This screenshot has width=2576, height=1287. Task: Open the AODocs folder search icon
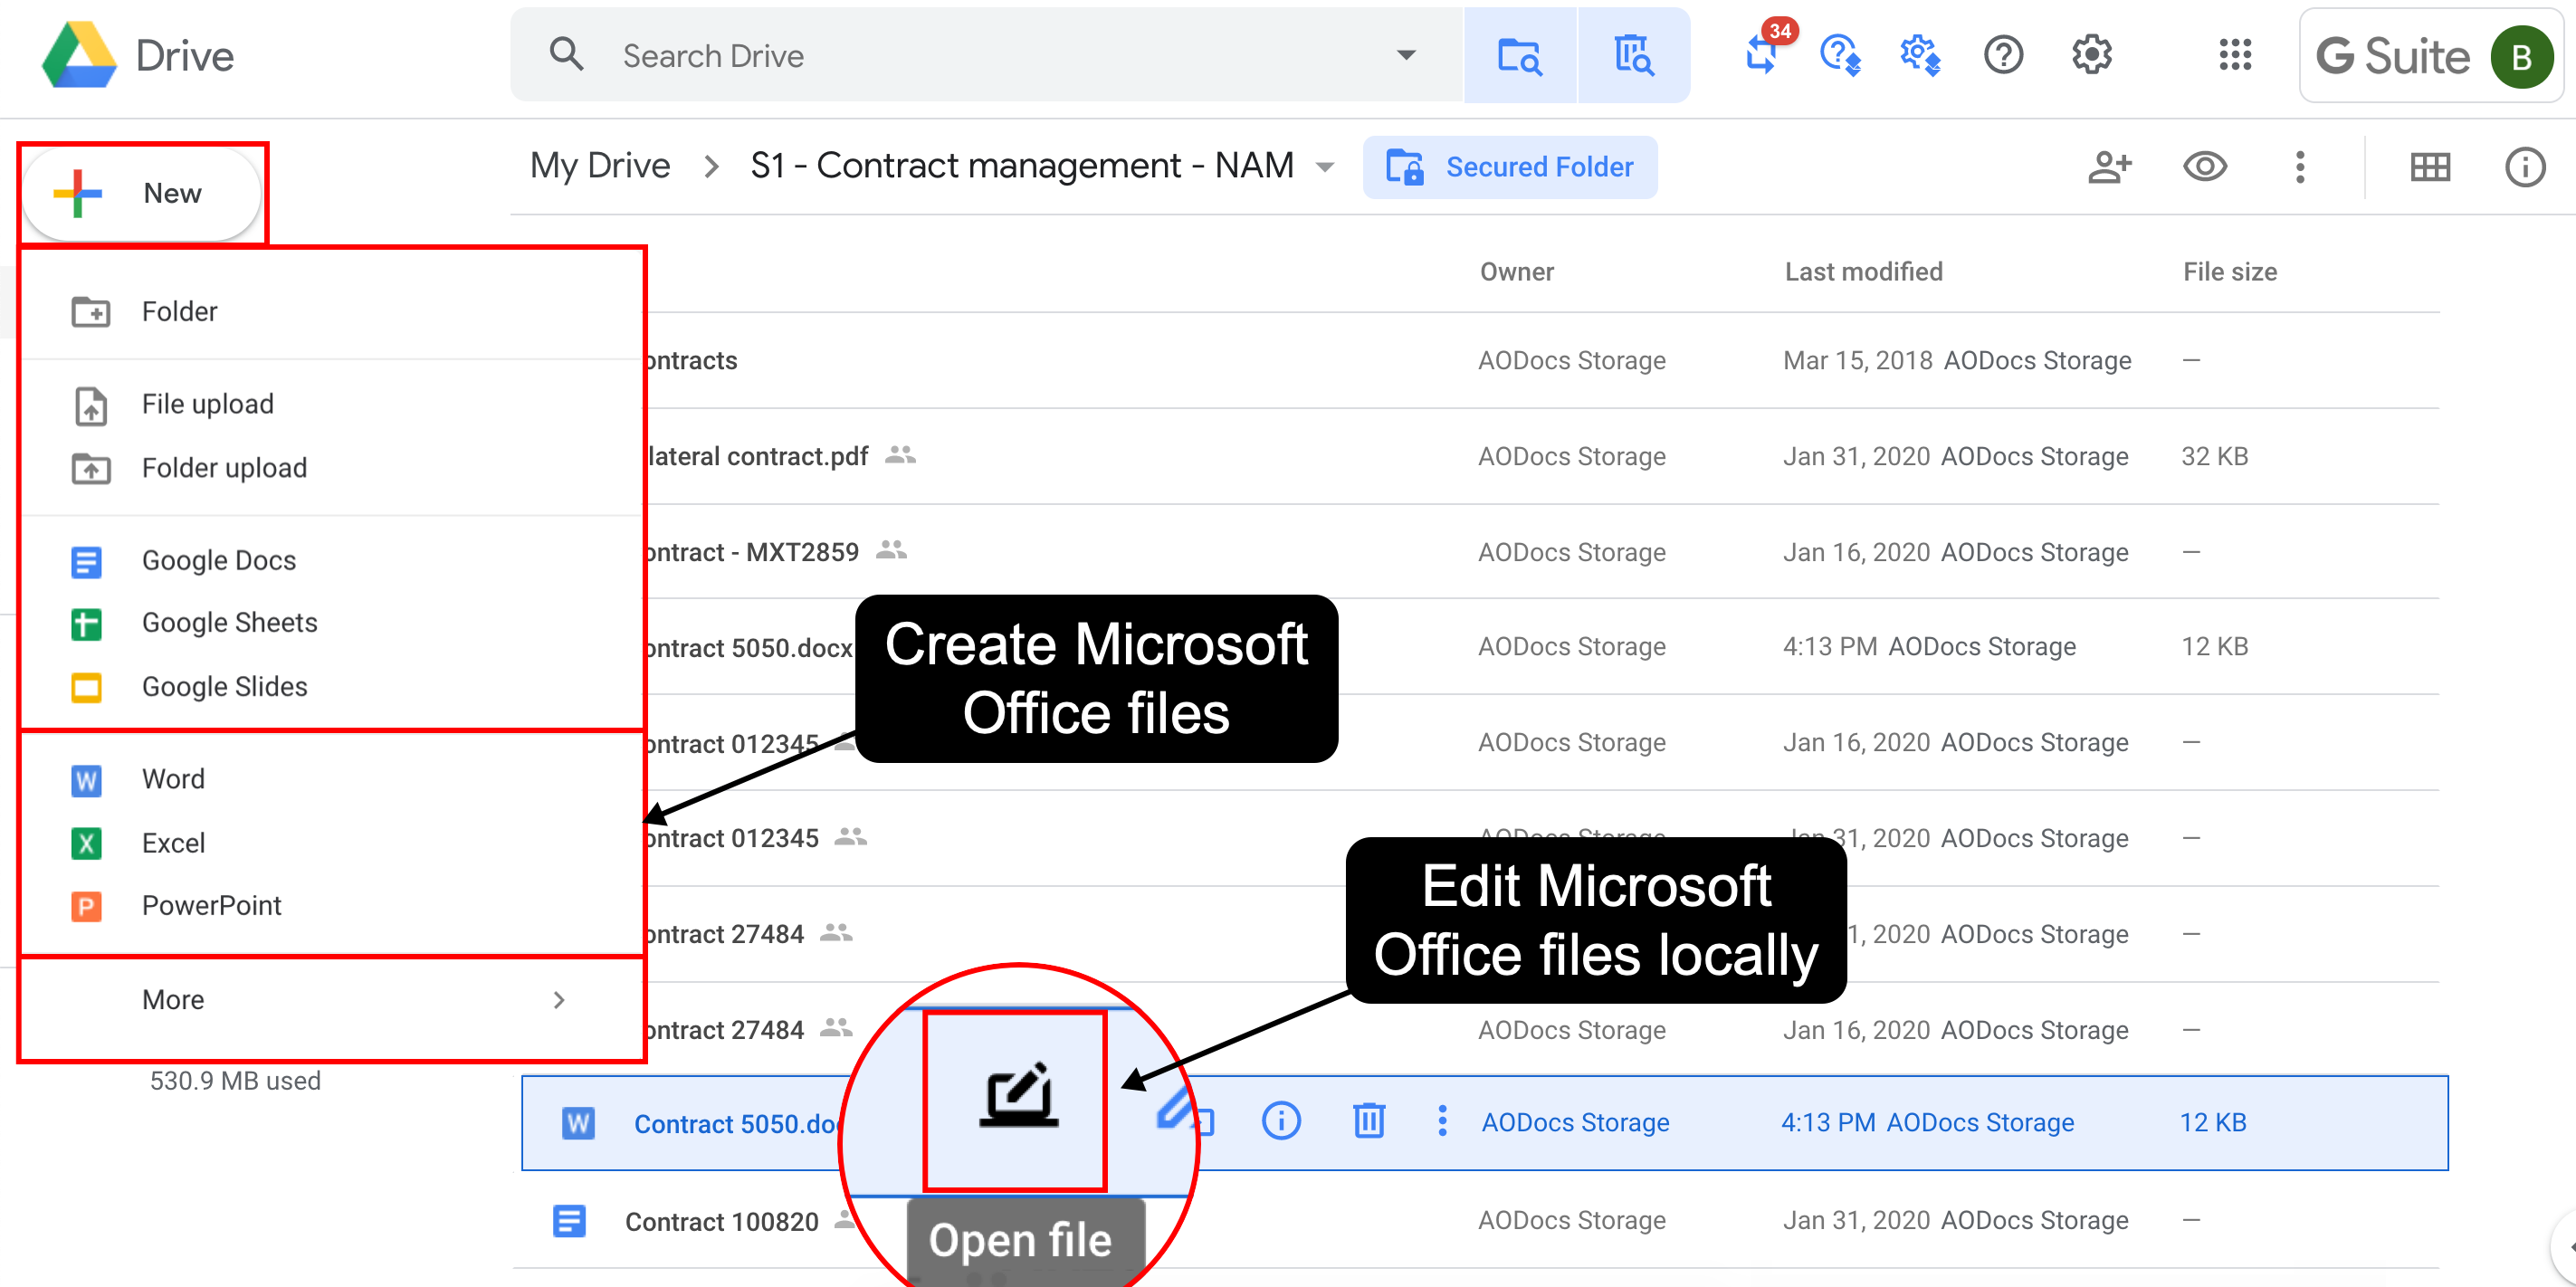tap(1520, 55)
